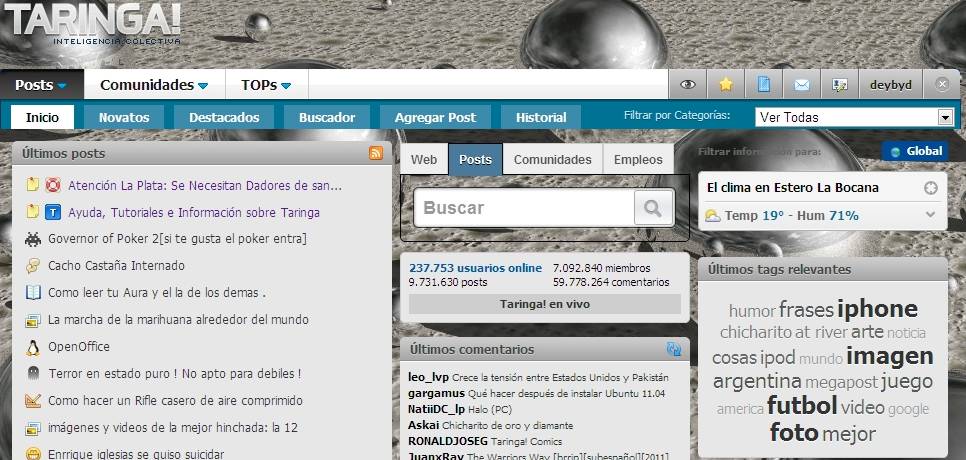Image resolution: width=966 pixels, height=460 pixels.
Task: Click the blue T icon on the Ayuda post
Action: pos(53,212)
